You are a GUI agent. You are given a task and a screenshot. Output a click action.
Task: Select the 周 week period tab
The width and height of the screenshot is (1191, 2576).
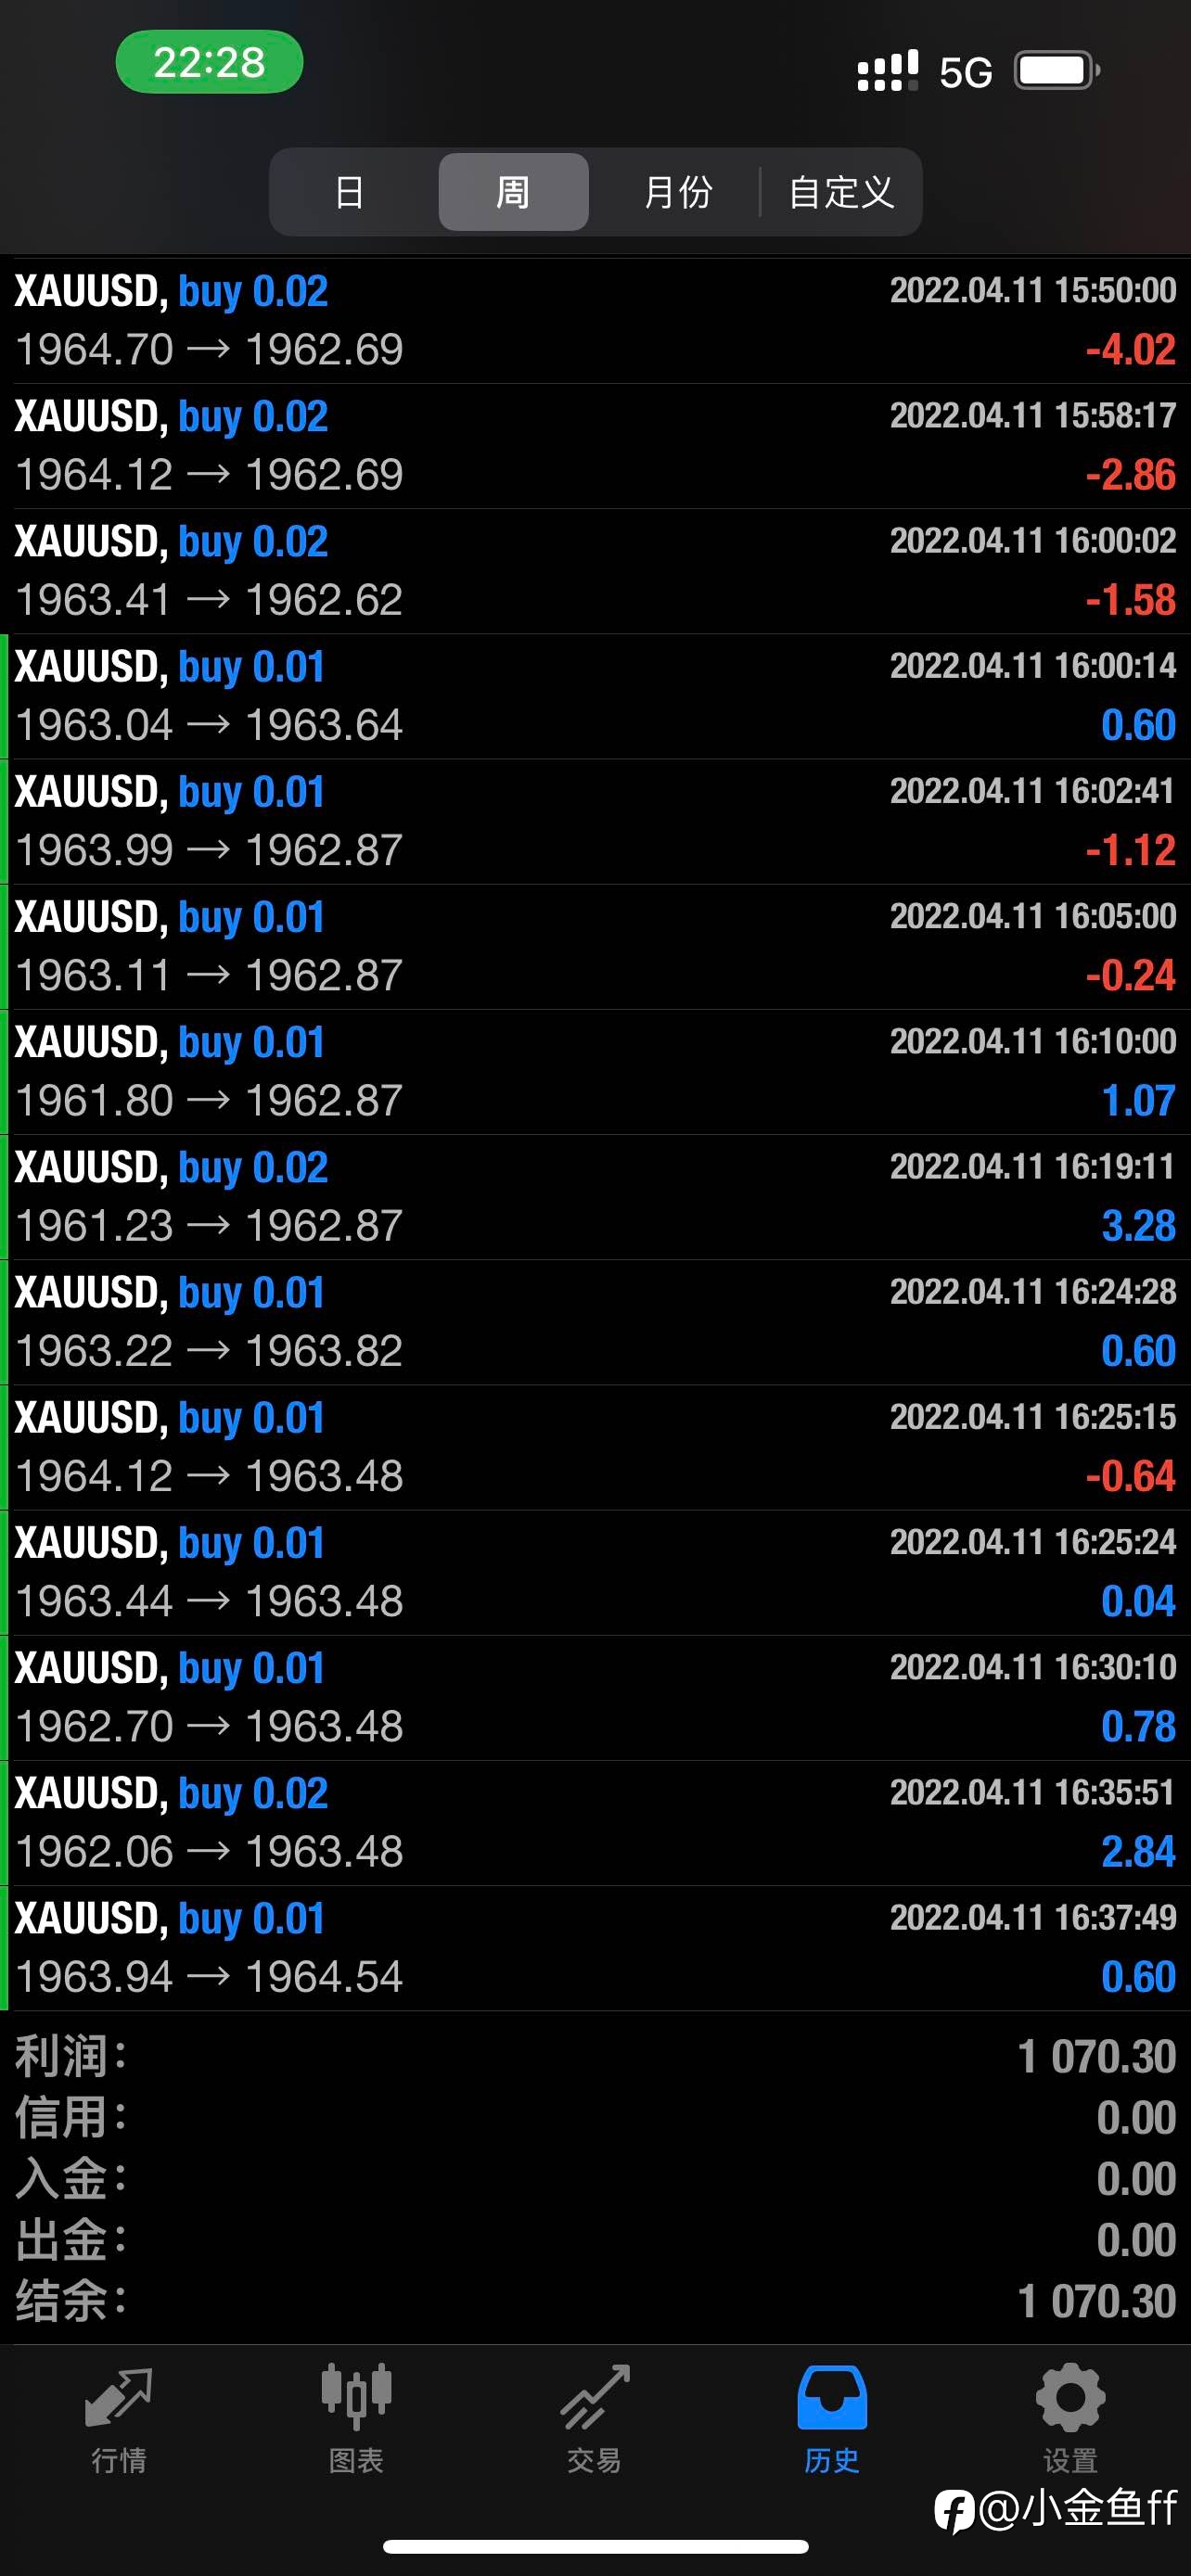tap(513, 192)
